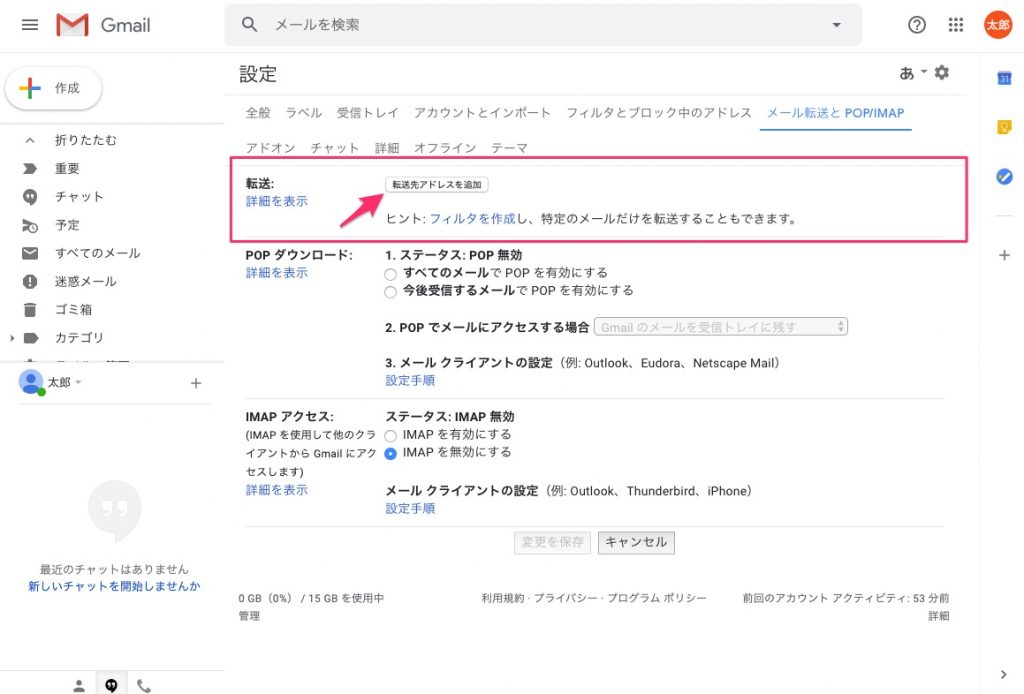Open the input language あ dropdown
The height and width of the screenshot is (694, 1024).
pyautogui.click(x=912, y=73)
